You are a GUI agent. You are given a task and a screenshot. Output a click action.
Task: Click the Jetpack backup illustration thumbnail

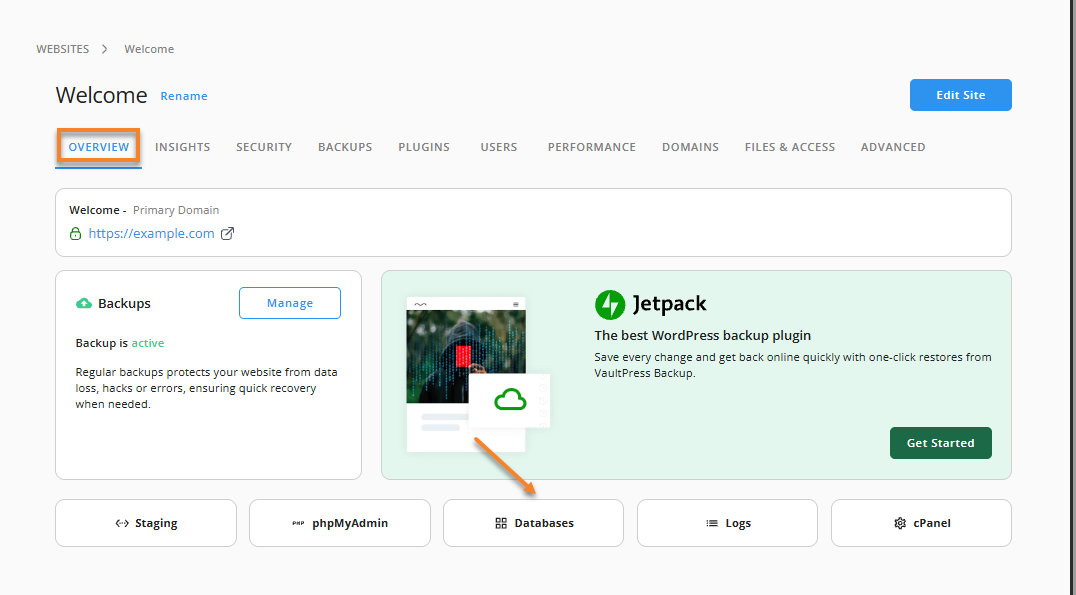(478, 374)
